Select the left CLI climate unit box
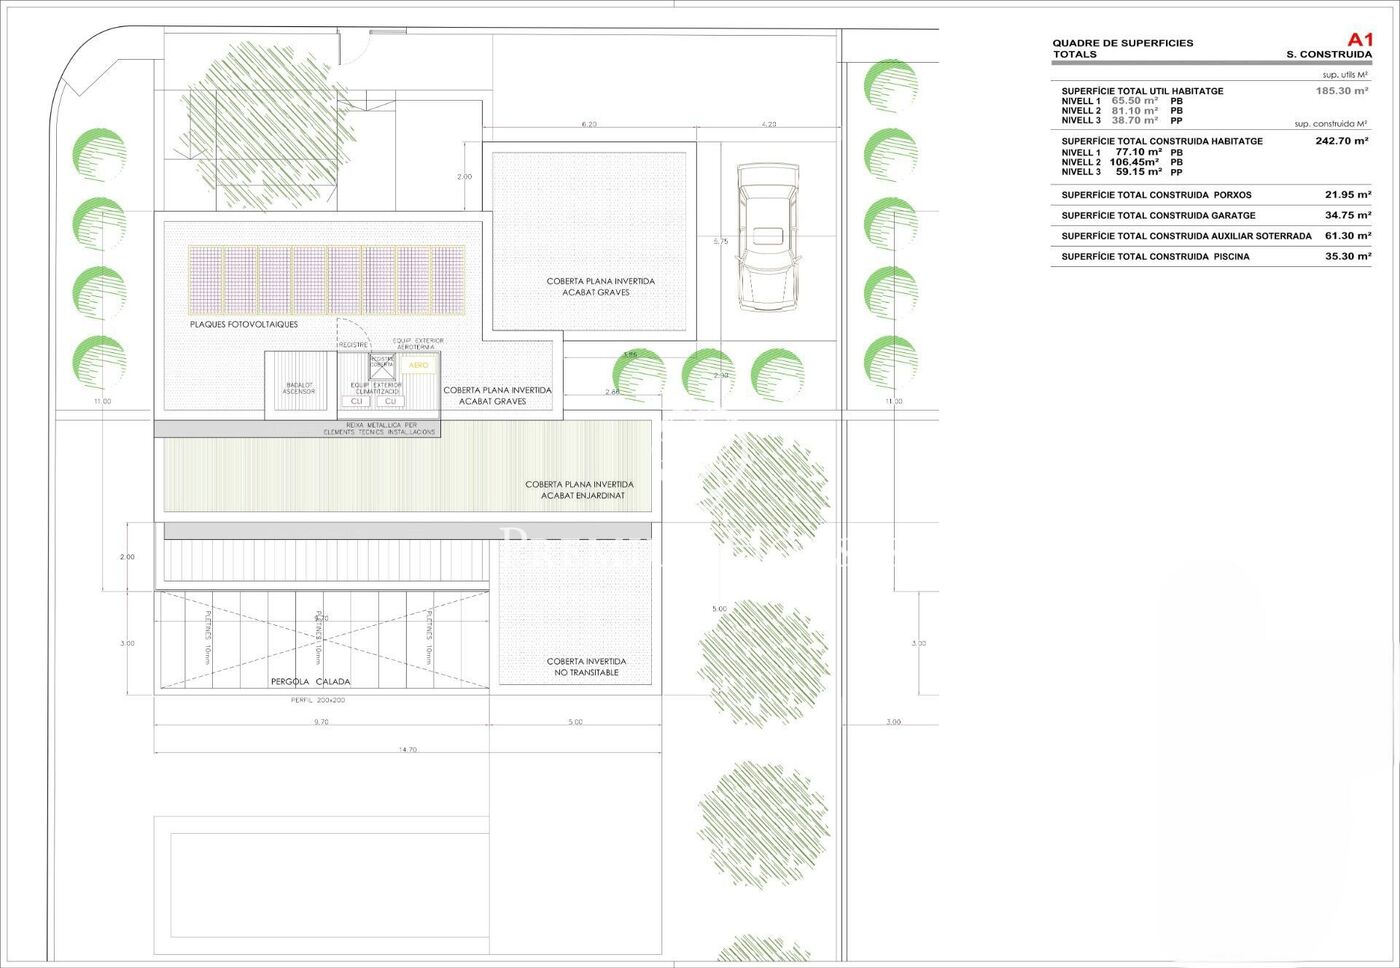Viewport: 1400px width, 968px height. (356, 401)
